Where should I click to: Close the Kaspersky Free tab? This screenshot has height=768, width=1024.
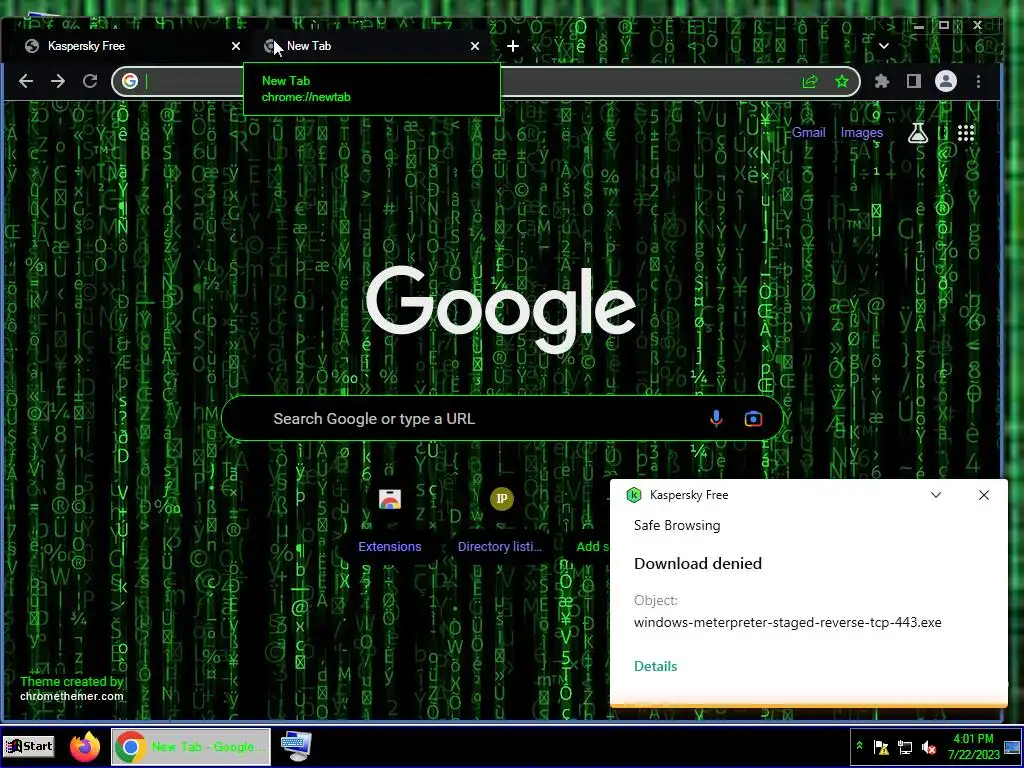click(236, 46)
